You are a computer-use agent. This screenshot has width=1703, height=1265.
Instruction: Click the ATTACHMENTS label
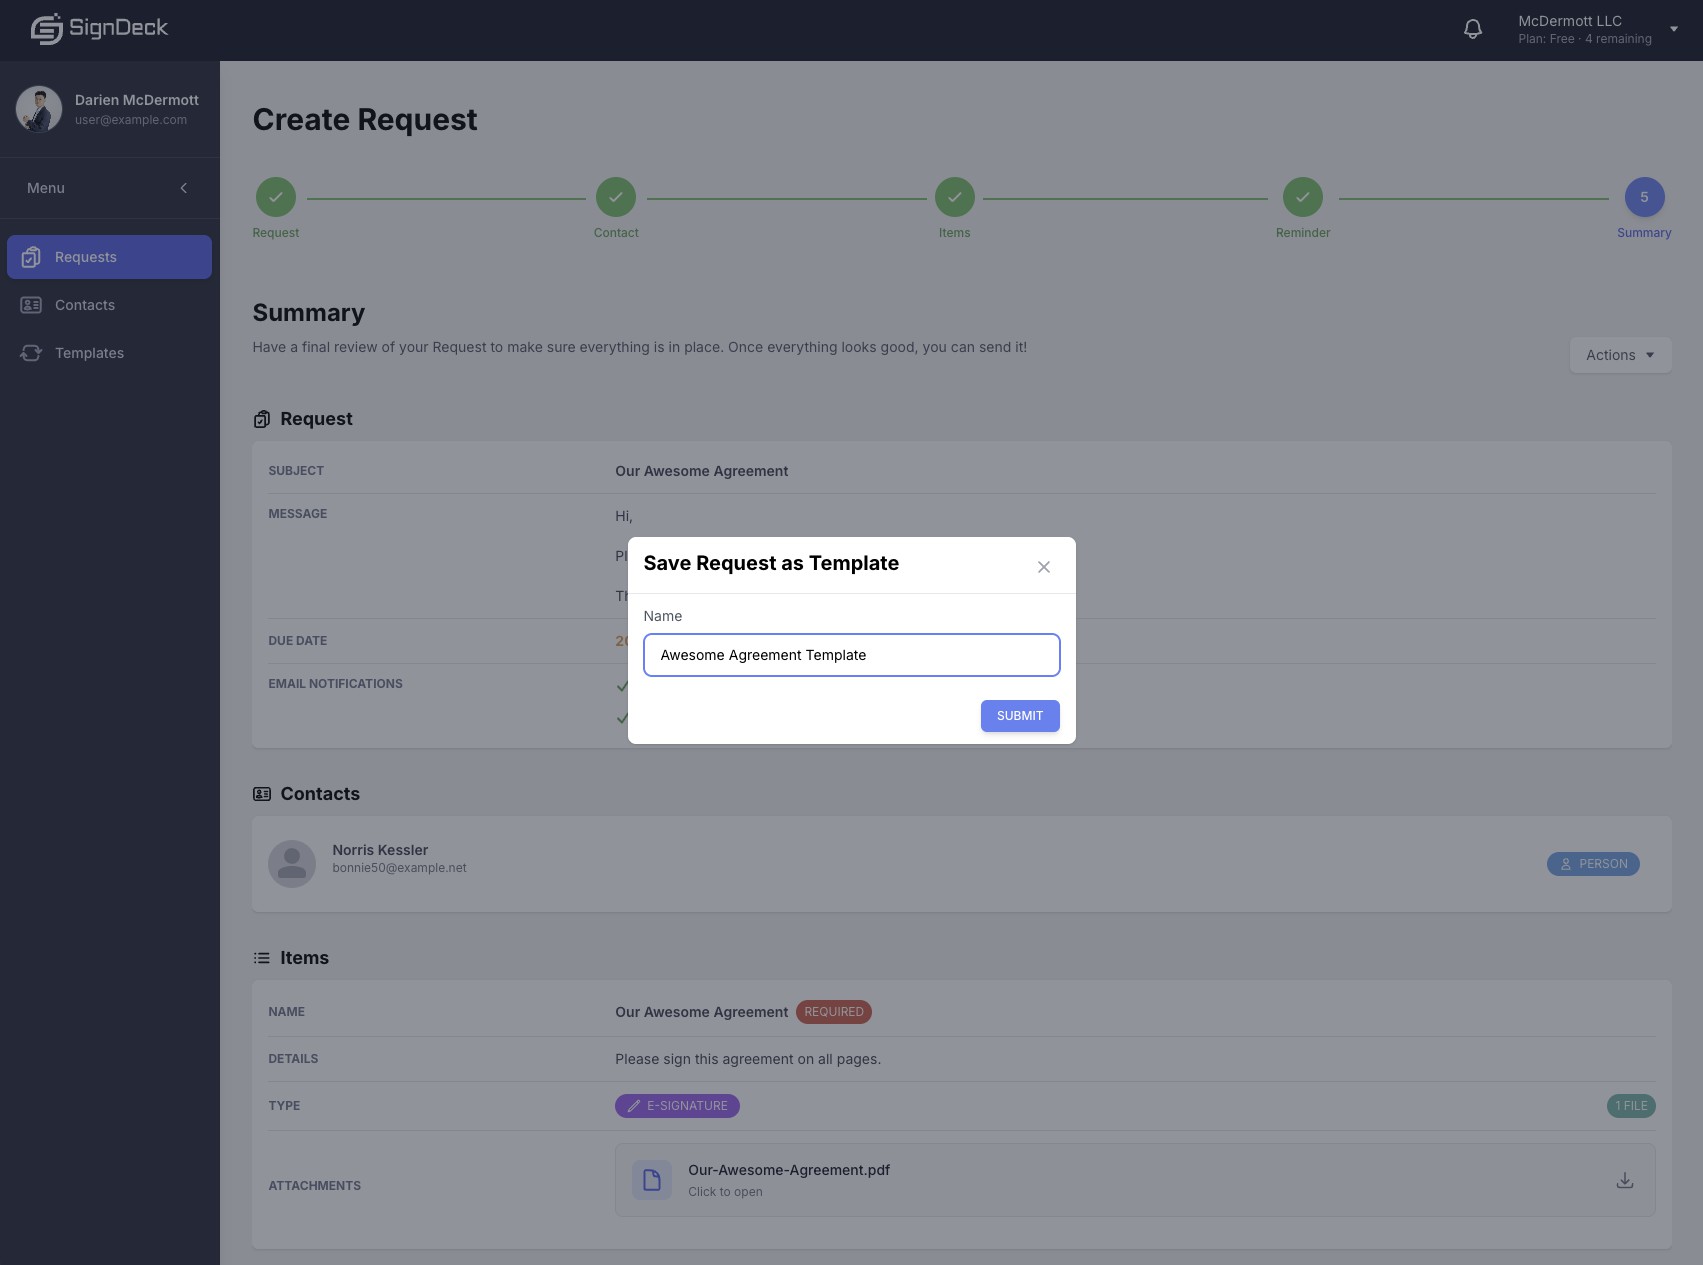click(314, 1186)
